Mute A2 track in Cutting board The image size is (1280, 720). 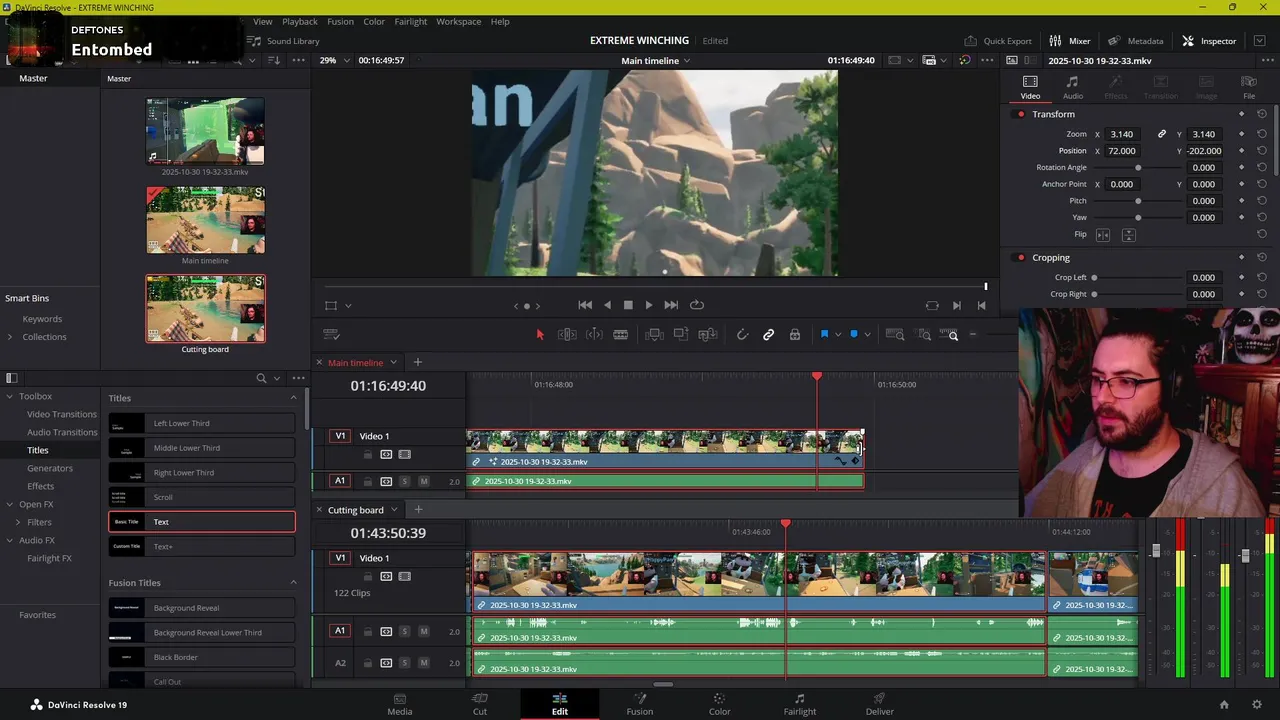(424, 663)
